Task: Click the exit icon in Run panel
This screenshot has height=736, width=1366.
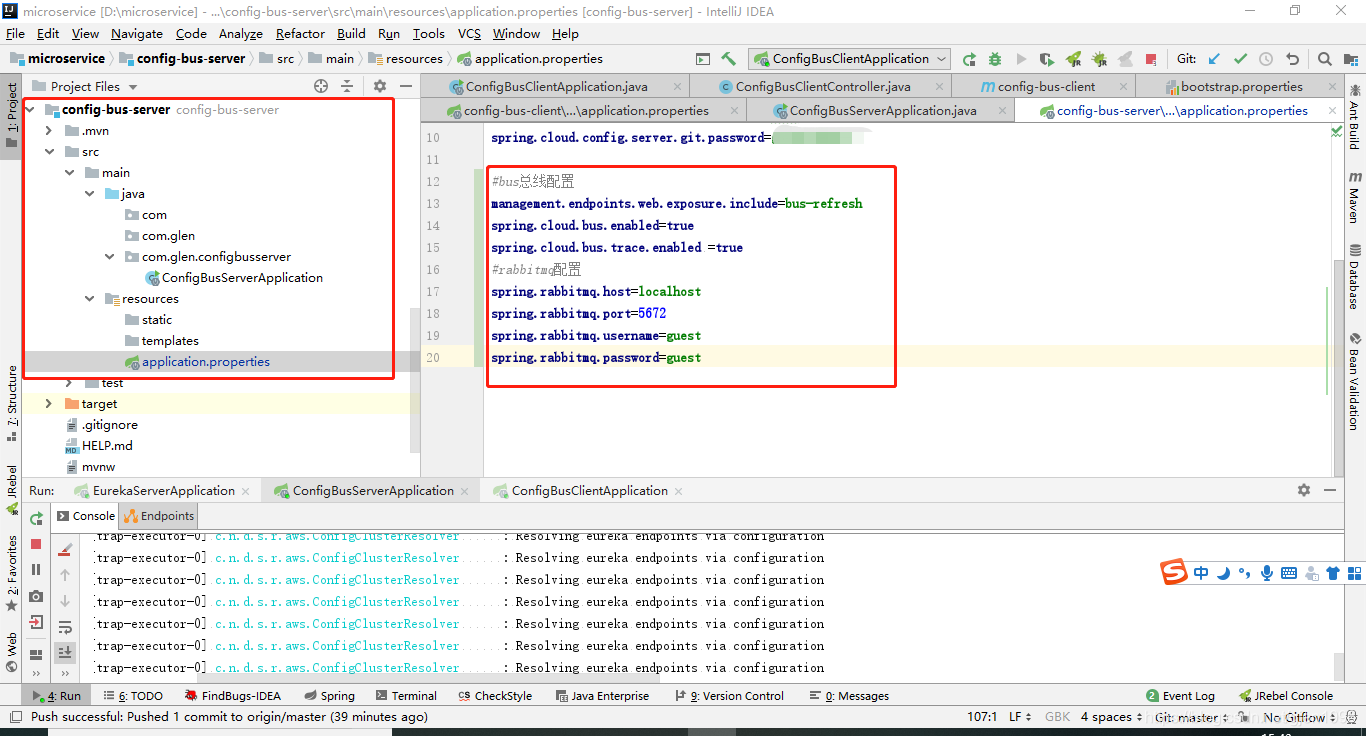Action: point(36,622)
